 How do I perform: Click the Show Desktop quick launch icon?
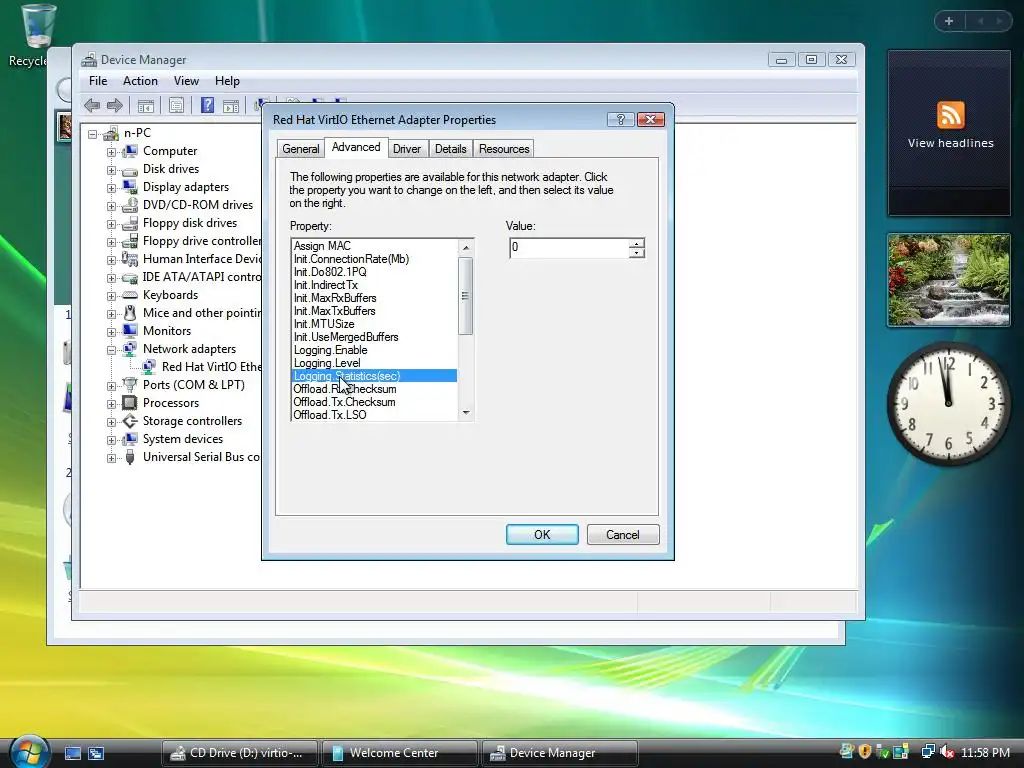click(72, 753)
